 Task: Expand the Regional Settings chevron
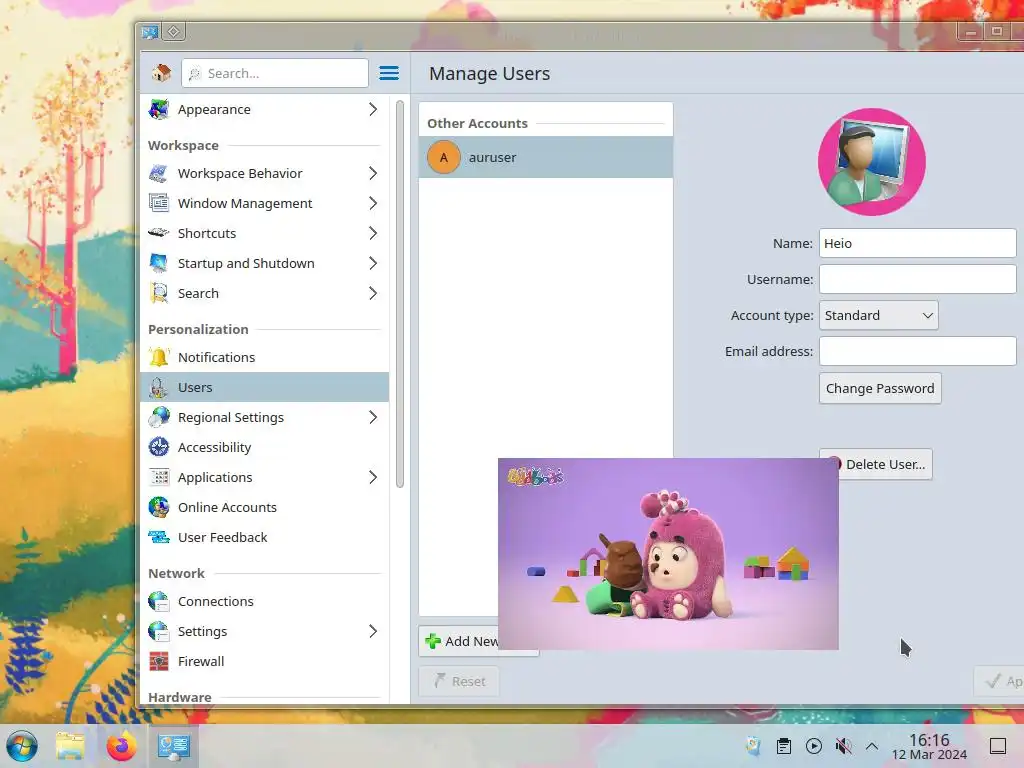point(373,417)
